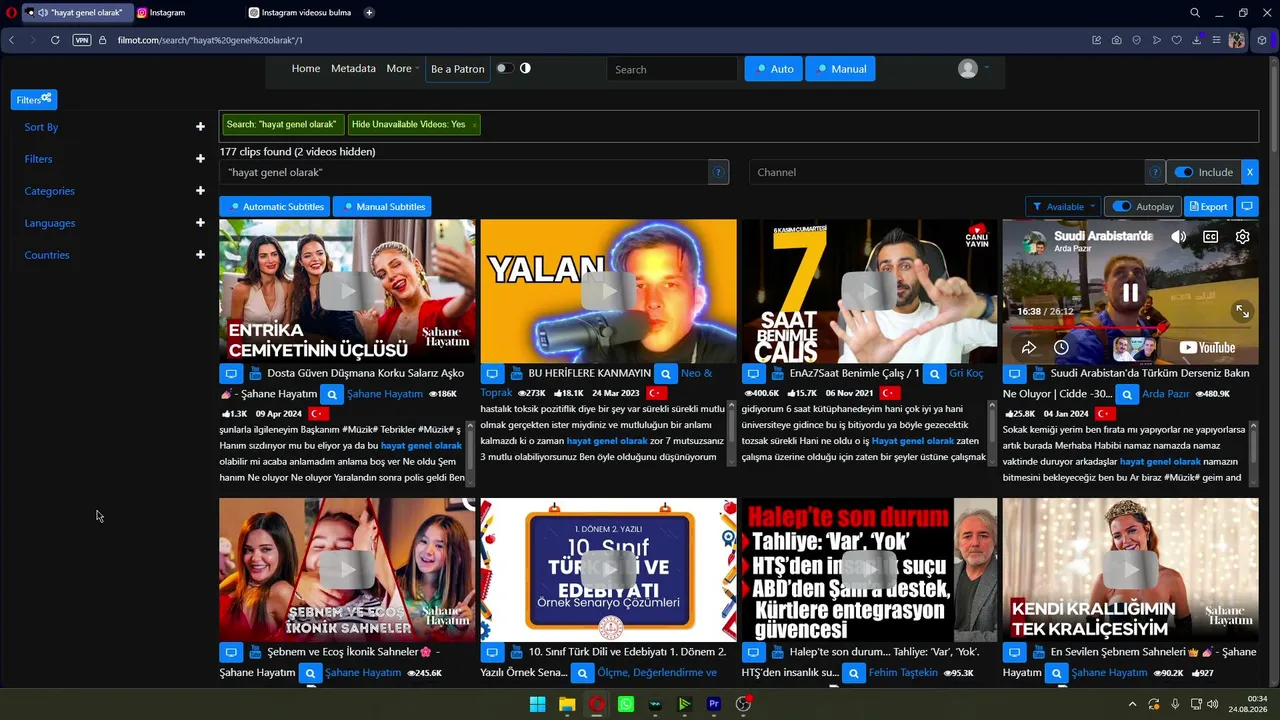Image resolution: width=1280 pixels, height=720 pixels.
Task: Export the search results
Action: (1208, 206)
